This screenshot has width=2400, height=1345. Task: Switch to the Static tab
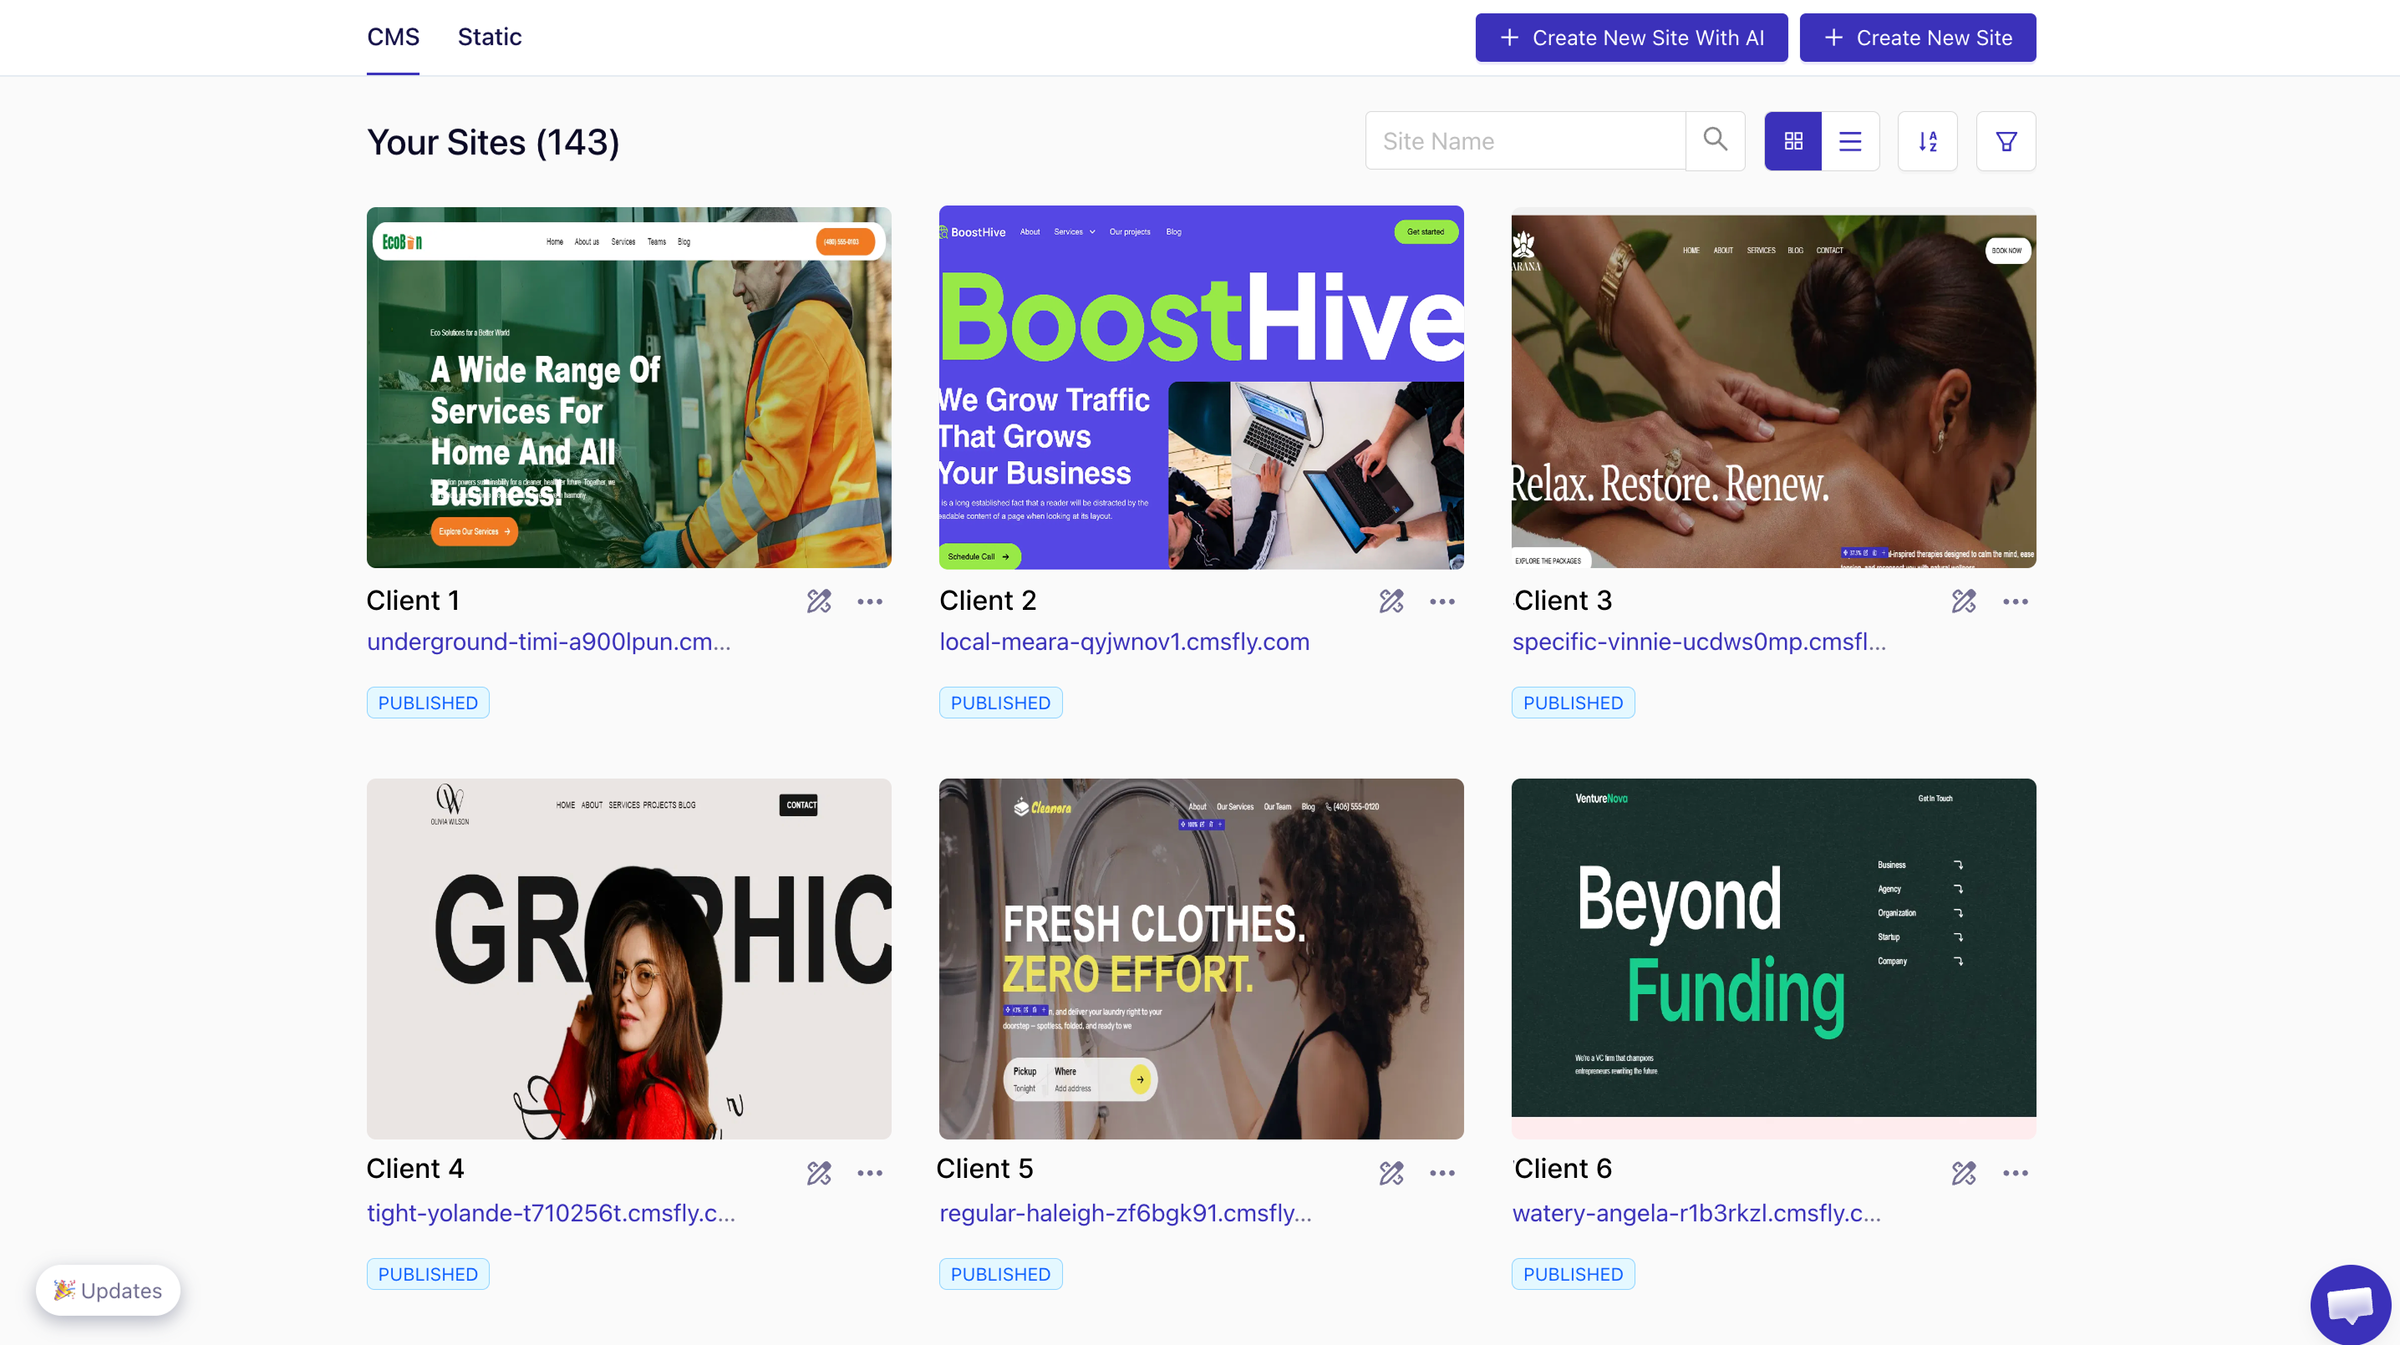tap(489, 37)
